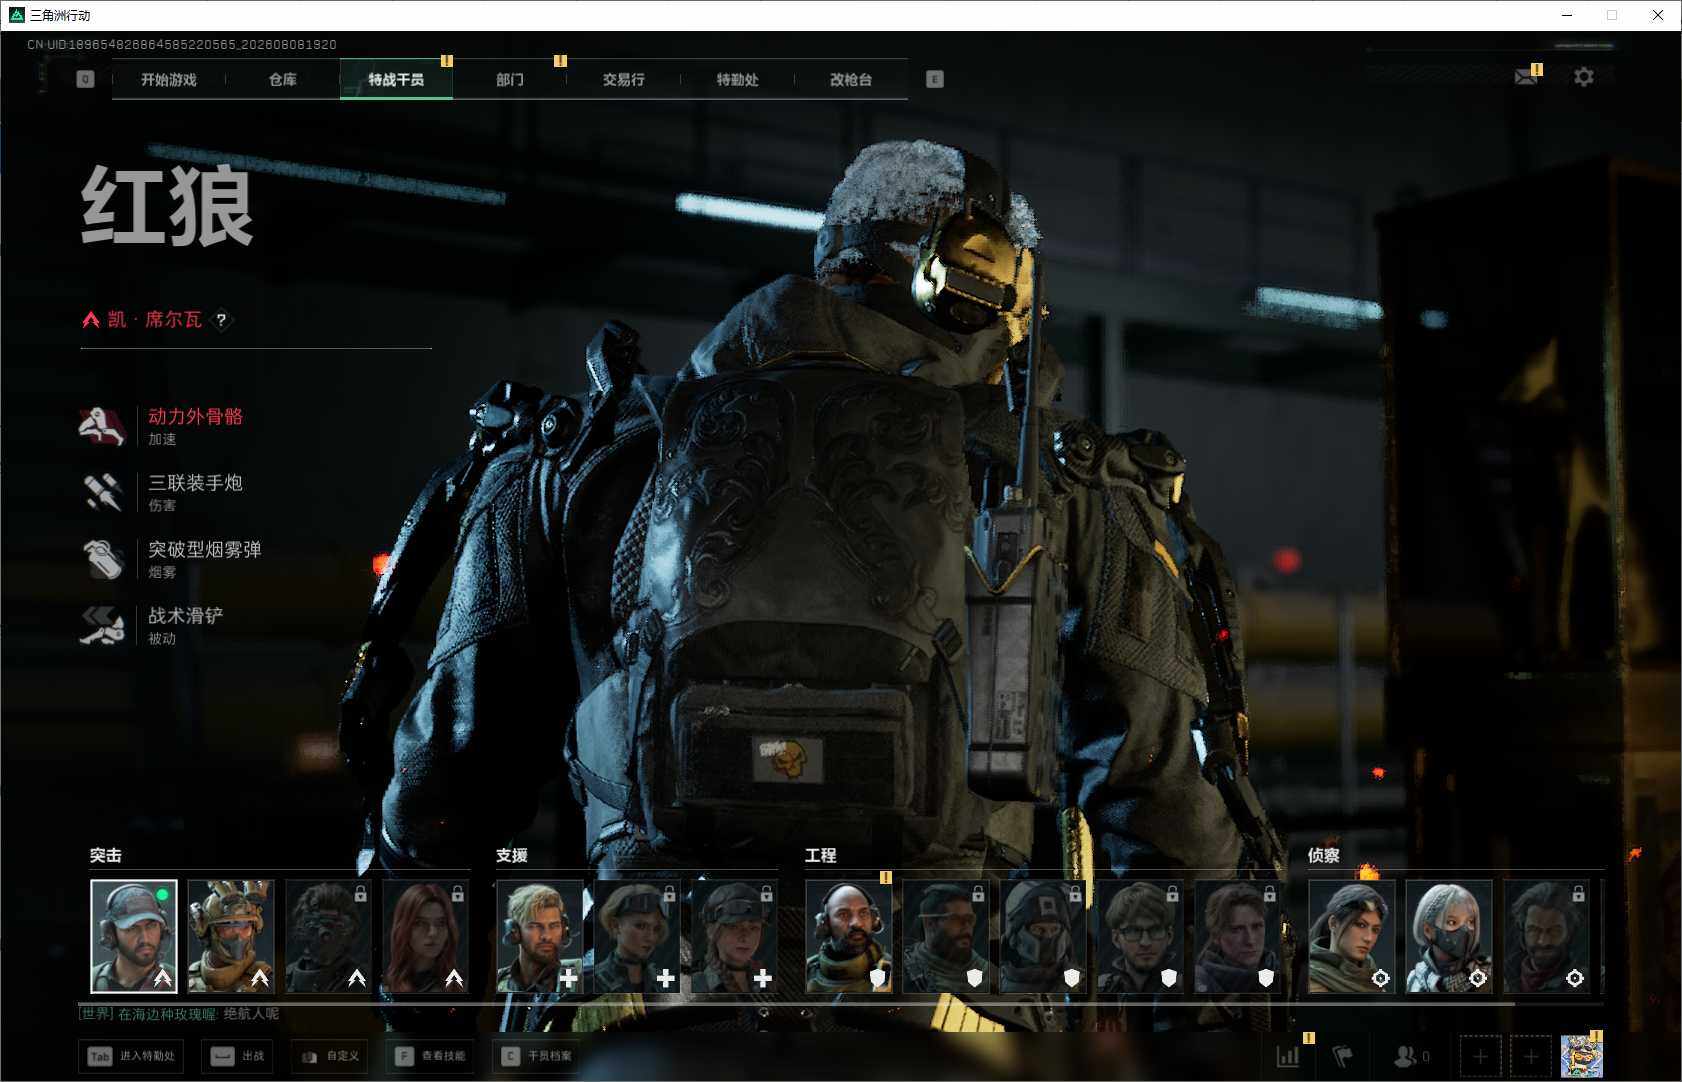Open the 改枪台 tab
Screen dimensions: 1682x1082
pyautogui.click(x=851, y=80)
